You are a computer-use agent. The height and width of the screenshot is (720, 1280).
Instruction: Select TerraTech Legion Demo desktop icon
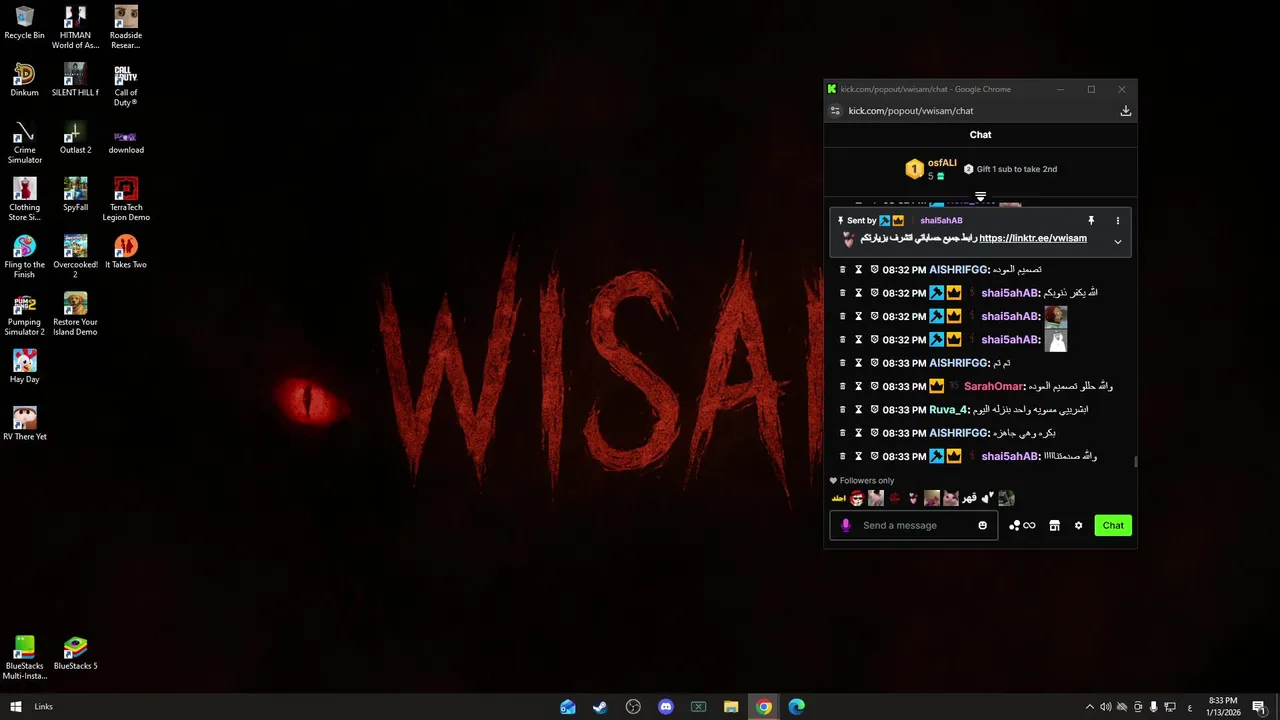(126, 200)
